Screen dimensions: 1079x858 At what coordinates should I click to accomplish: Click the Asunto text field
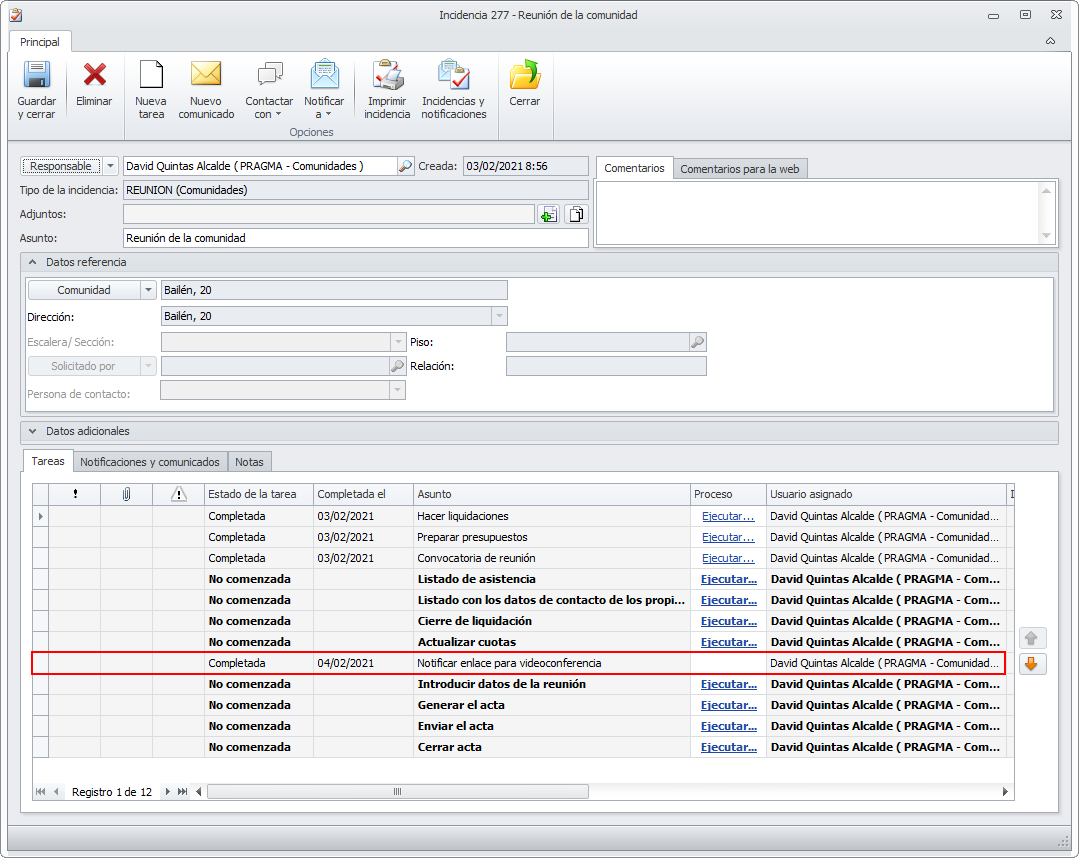coord(355,238)
